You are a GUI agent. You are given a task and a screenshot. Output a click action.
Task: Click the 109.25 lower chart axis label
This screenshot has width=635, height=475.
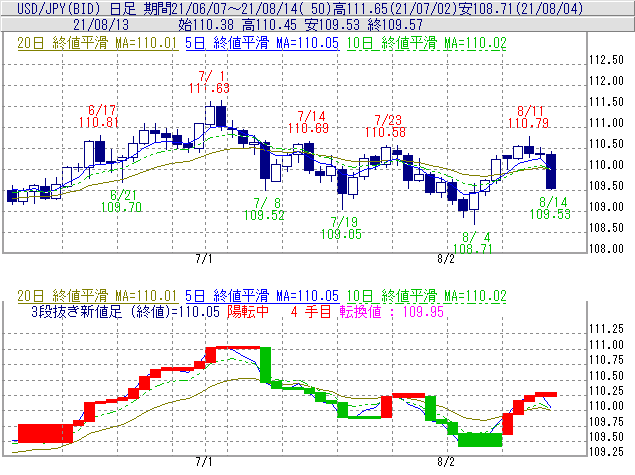606,452
